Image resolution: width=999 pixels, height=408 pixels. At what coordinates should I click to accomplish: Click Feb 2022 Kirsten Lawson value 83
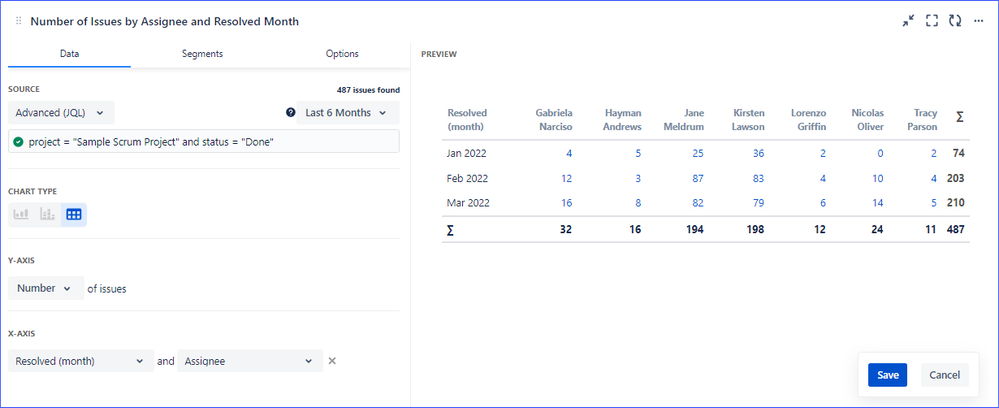[758, 178]
